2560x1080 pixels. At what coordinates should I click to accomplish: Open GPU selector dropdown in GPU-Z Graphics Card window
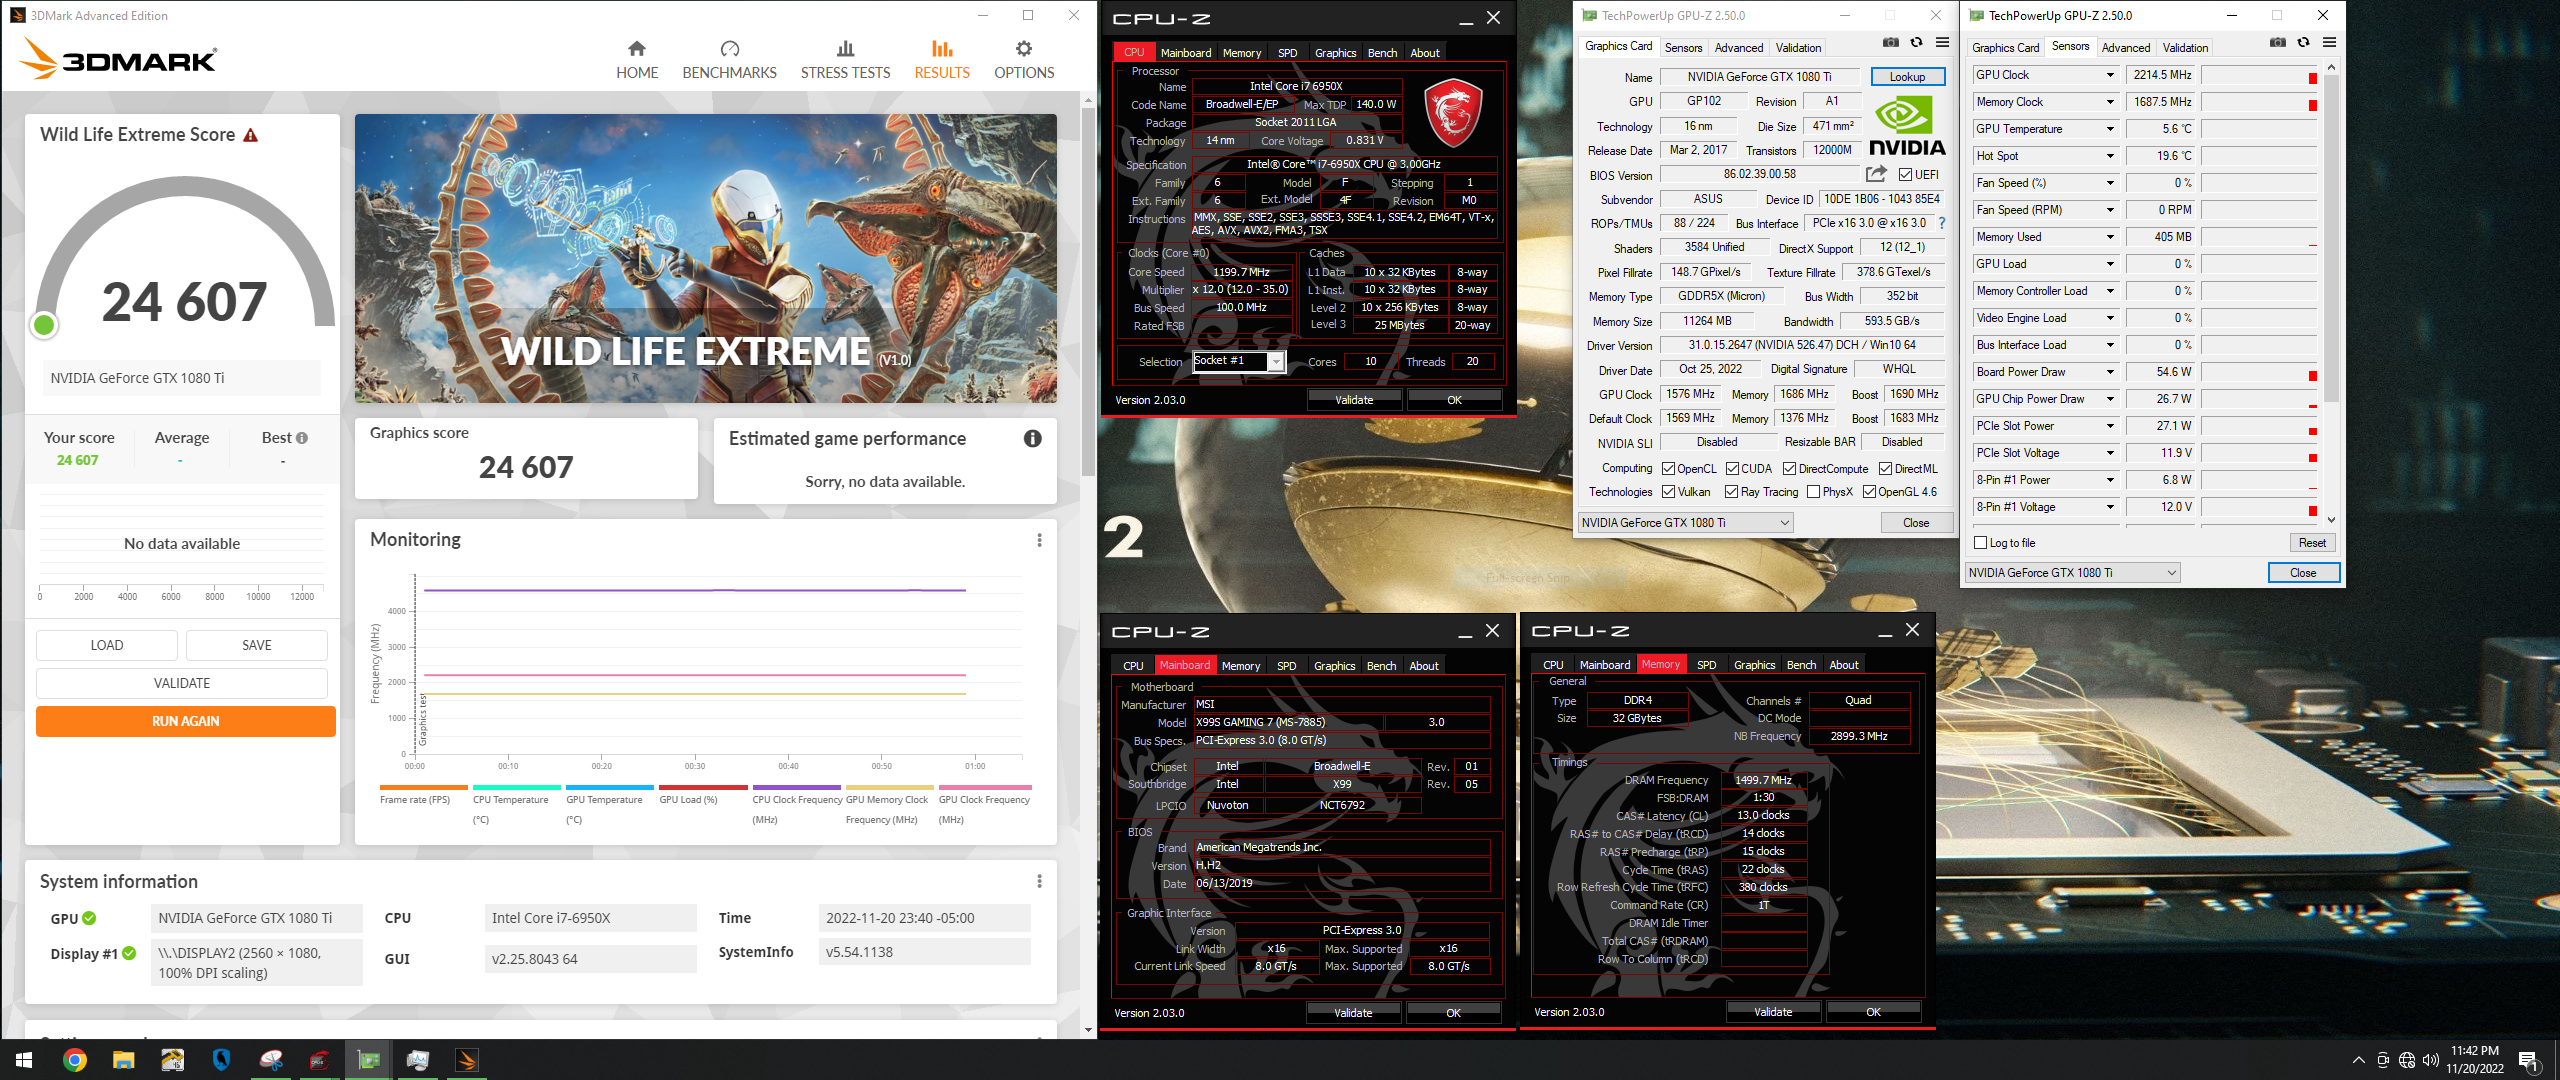coord(1685,523)
